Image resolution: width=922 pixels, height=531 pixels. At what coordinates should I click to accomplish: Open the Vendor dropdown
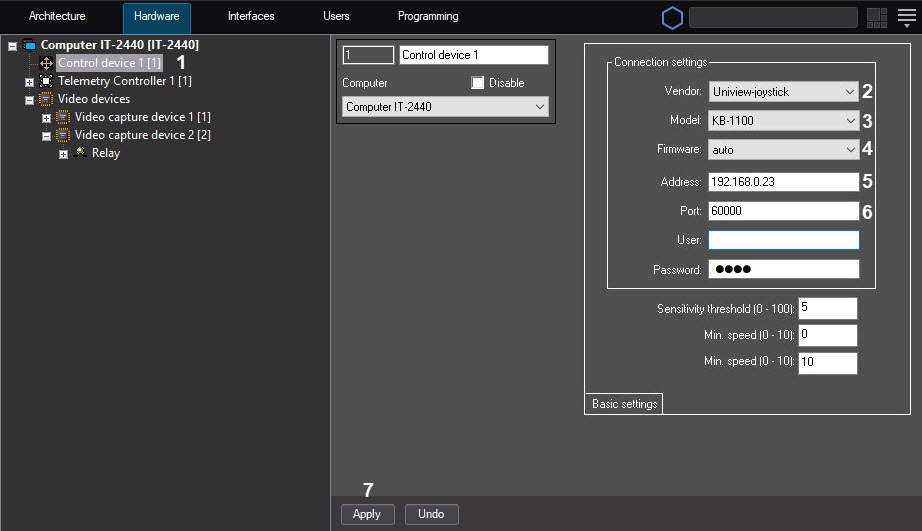783,92
